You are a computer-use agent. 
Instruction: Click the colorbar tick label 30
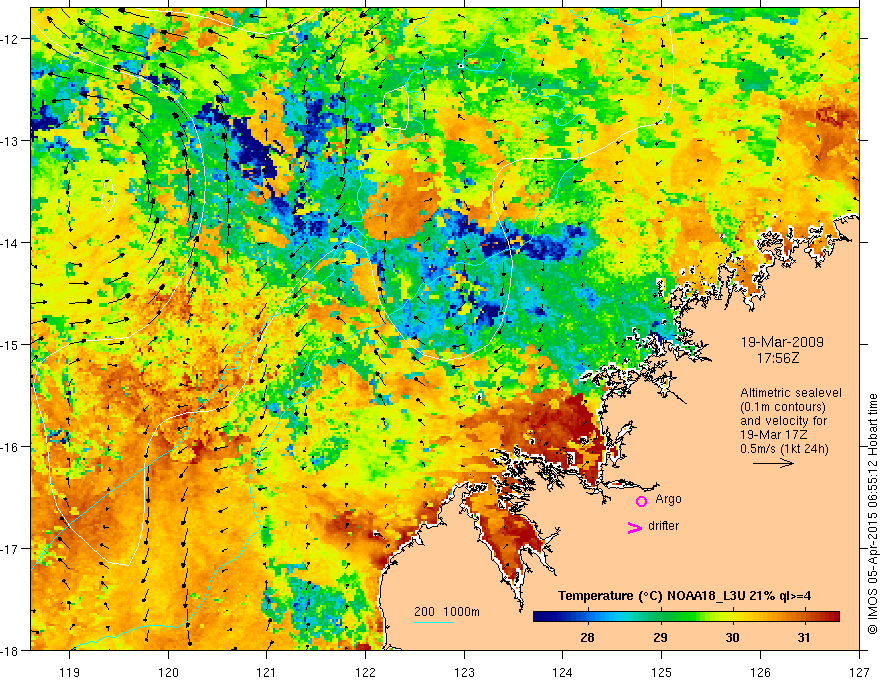[x=732, y=637]
